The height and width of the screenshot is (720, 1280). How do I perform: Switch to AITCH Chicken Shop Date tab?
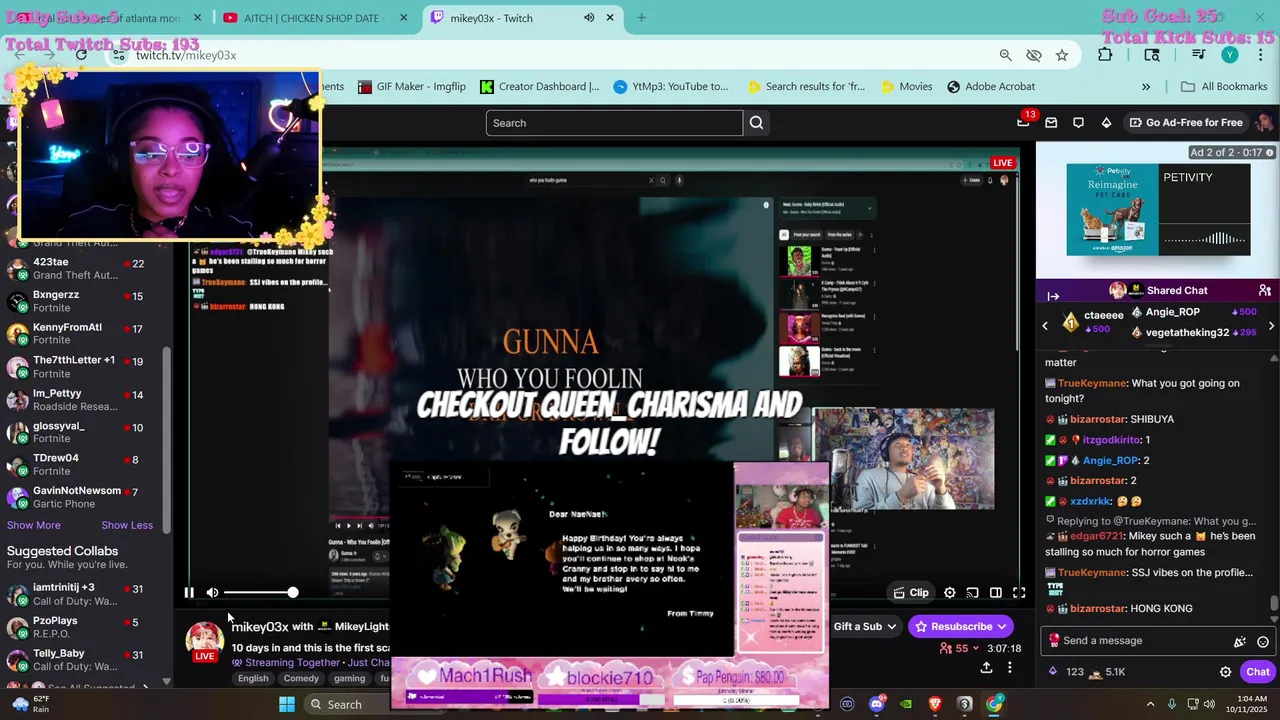click(317, 18)
